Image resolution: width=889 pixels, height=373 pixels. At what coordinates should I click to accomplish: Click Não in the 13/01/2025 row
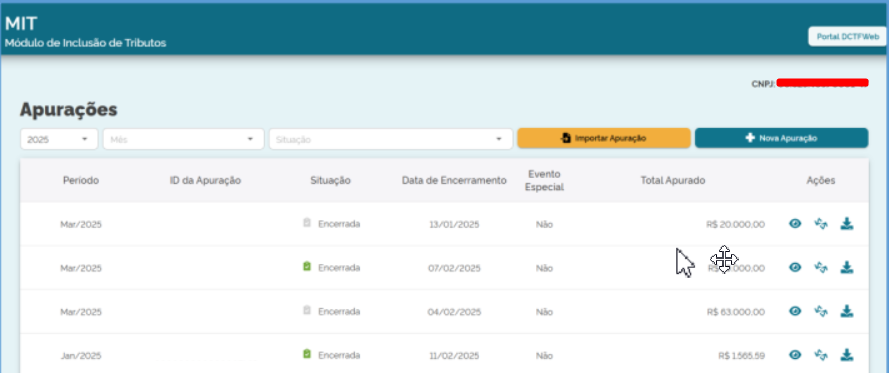click(544, 224)
